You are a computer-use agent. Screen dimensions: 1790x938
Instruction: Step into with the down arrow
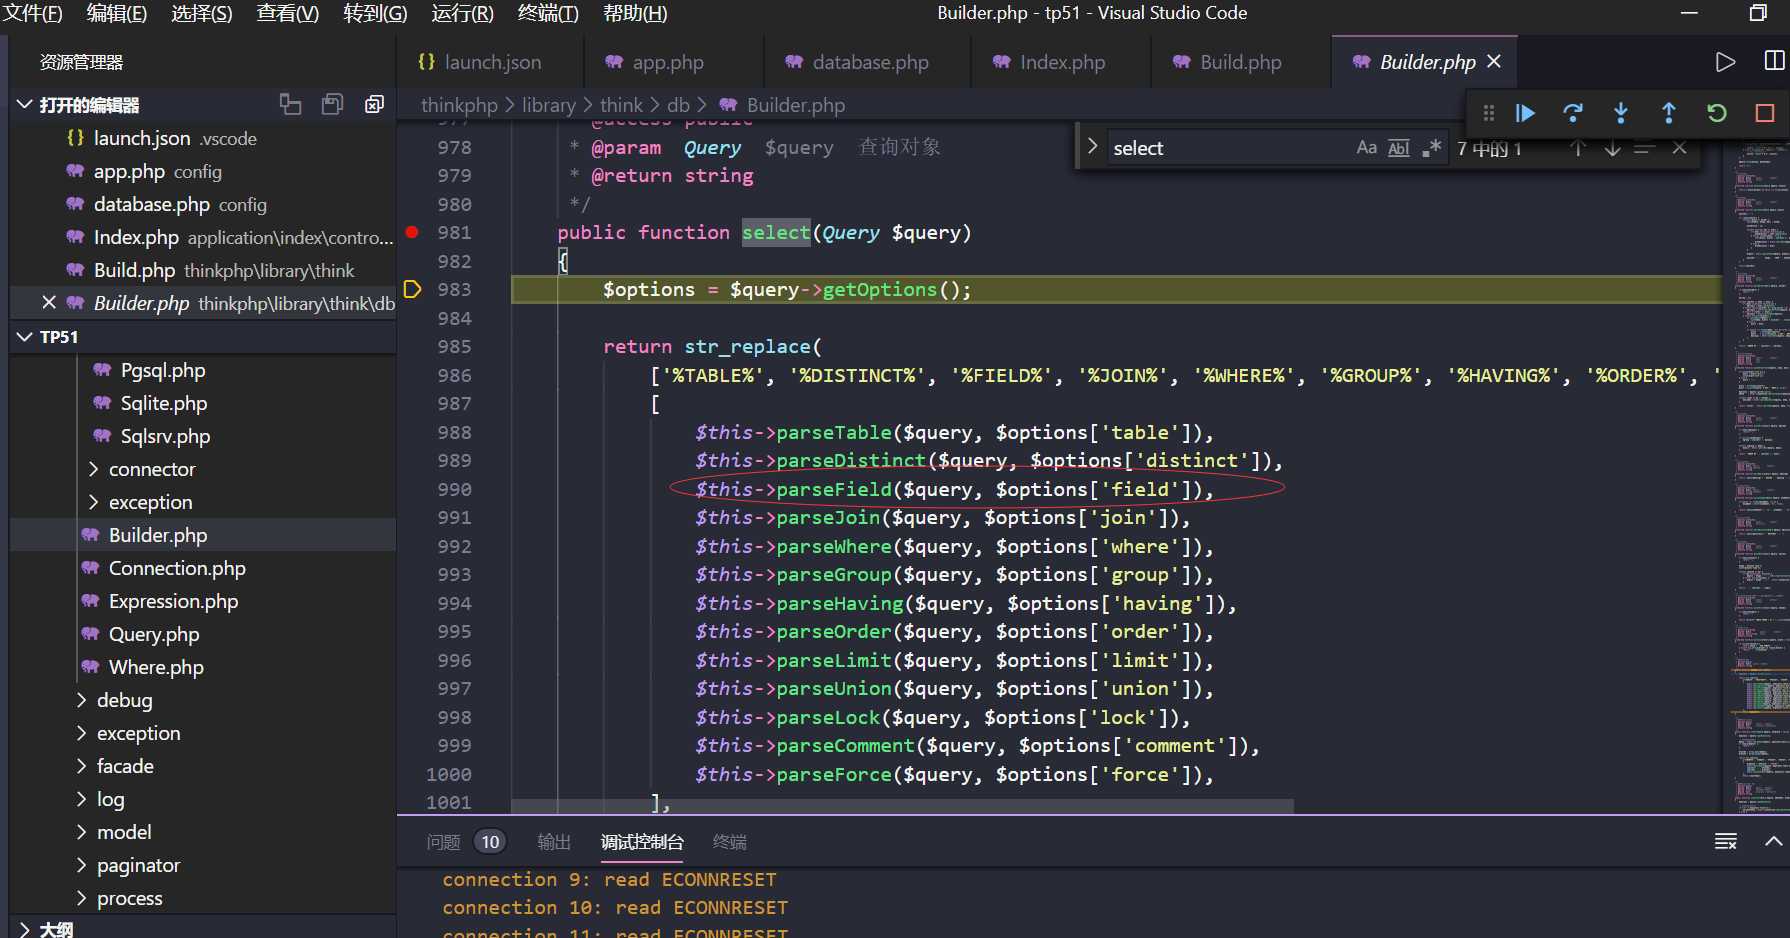1621,113
